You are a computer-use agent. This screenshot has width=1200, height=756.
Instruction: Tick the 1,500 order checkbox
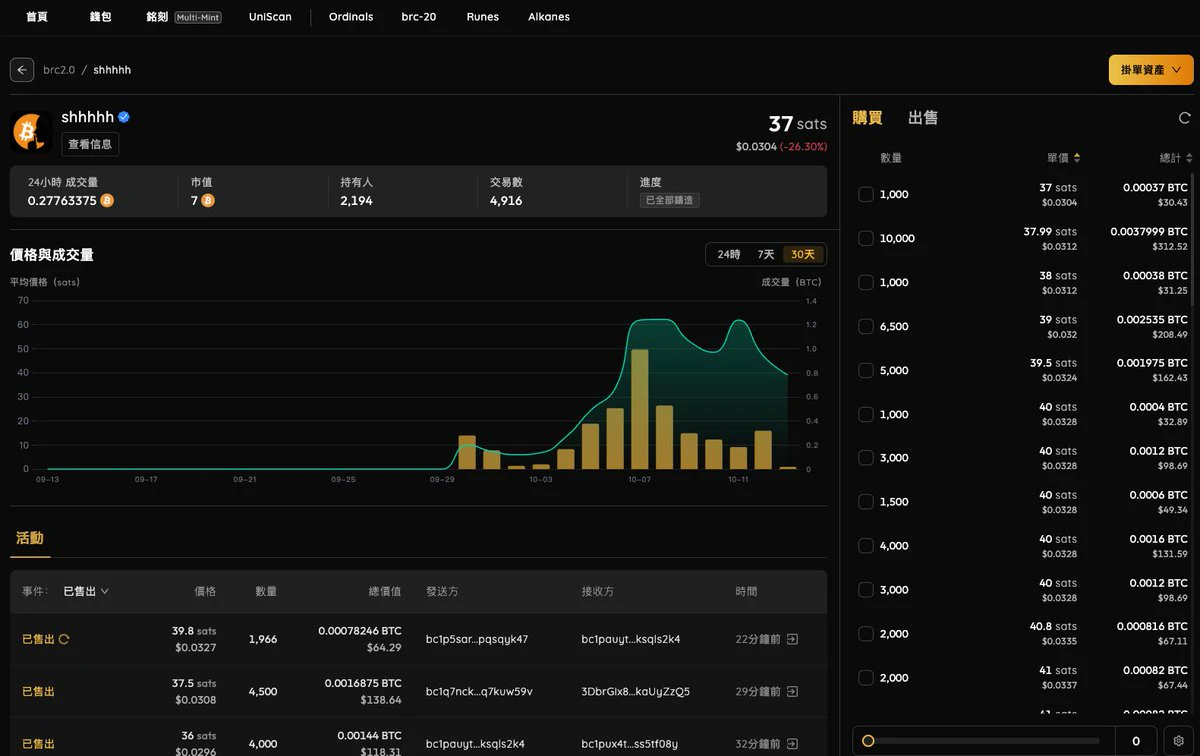click(x=866, y=502)
